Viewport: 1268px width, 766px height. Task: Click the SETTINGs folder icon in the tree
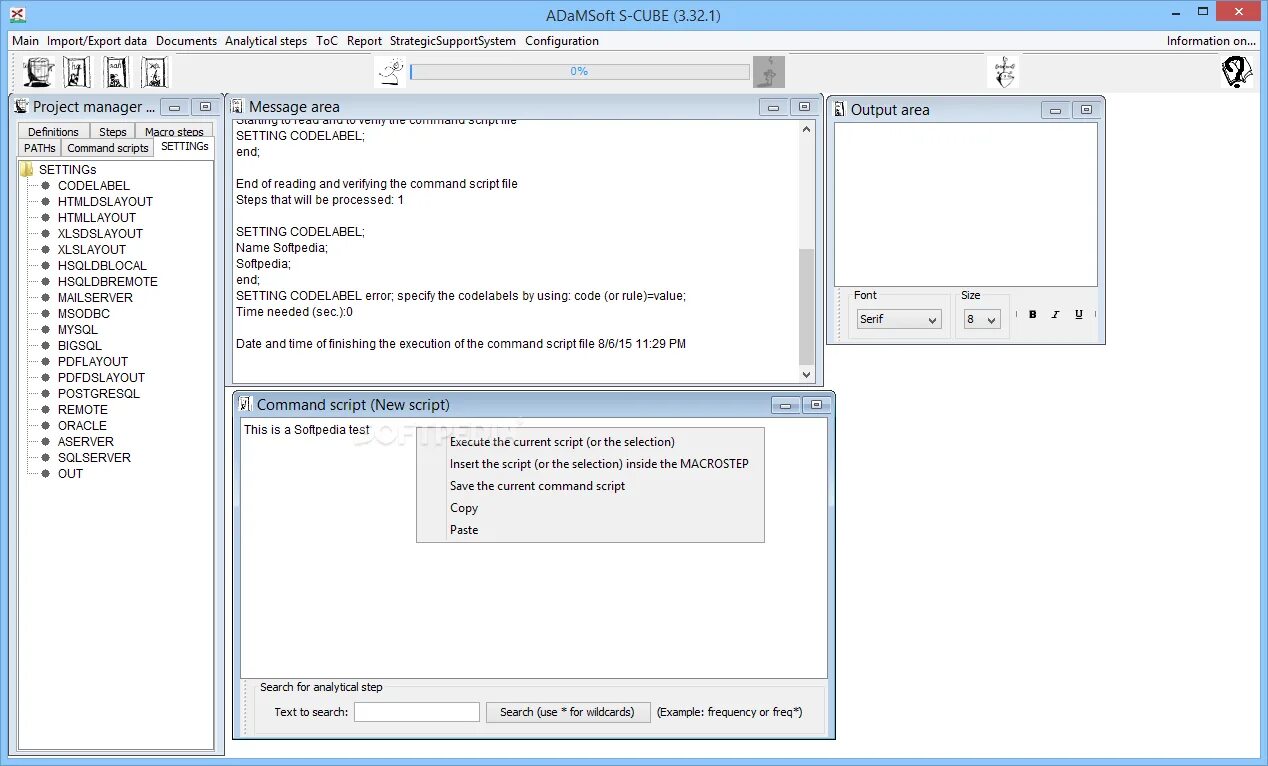pyautogui.click(x=27, y=169)
